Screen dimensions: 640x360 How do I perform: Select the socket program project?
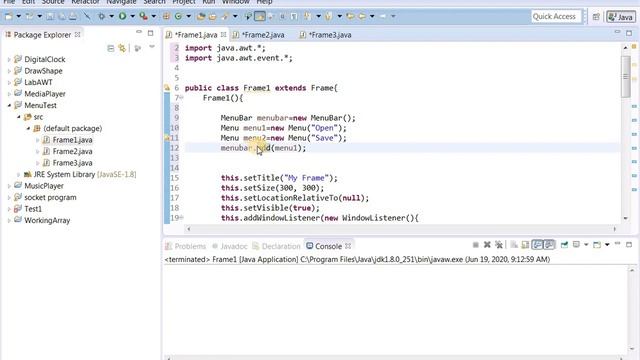click(x=50, y=197)
